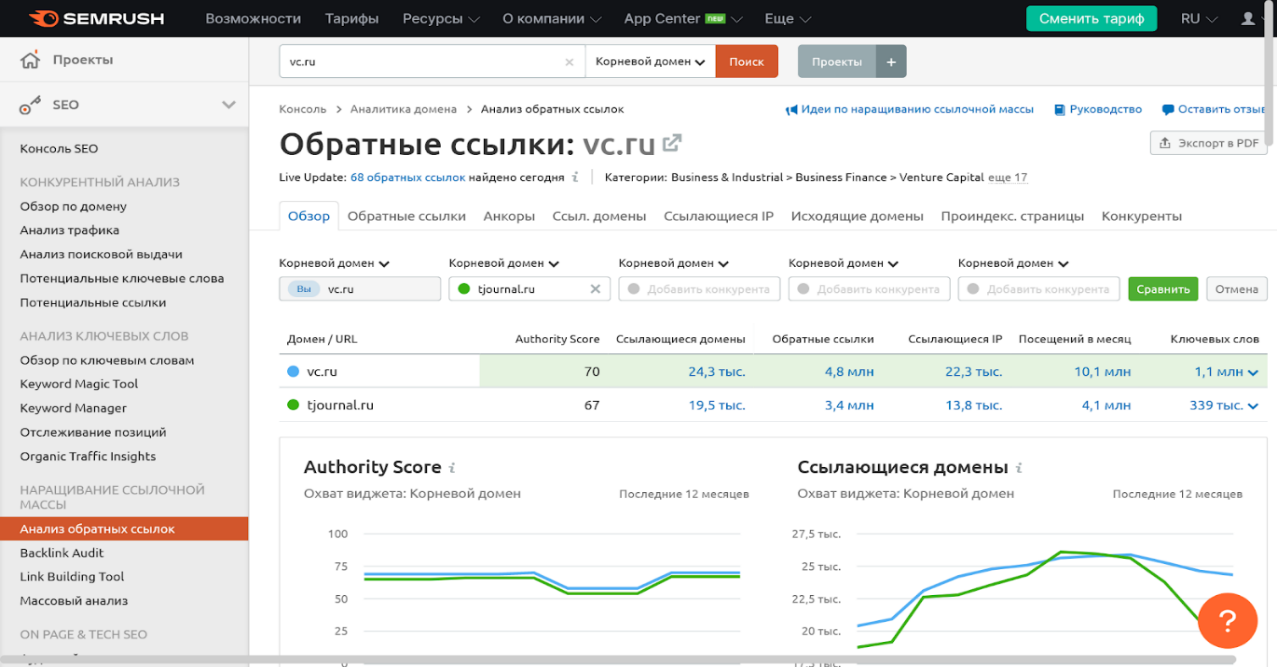Open the О компании dropdown
The image size is (1277, 667).
[552, 19]
